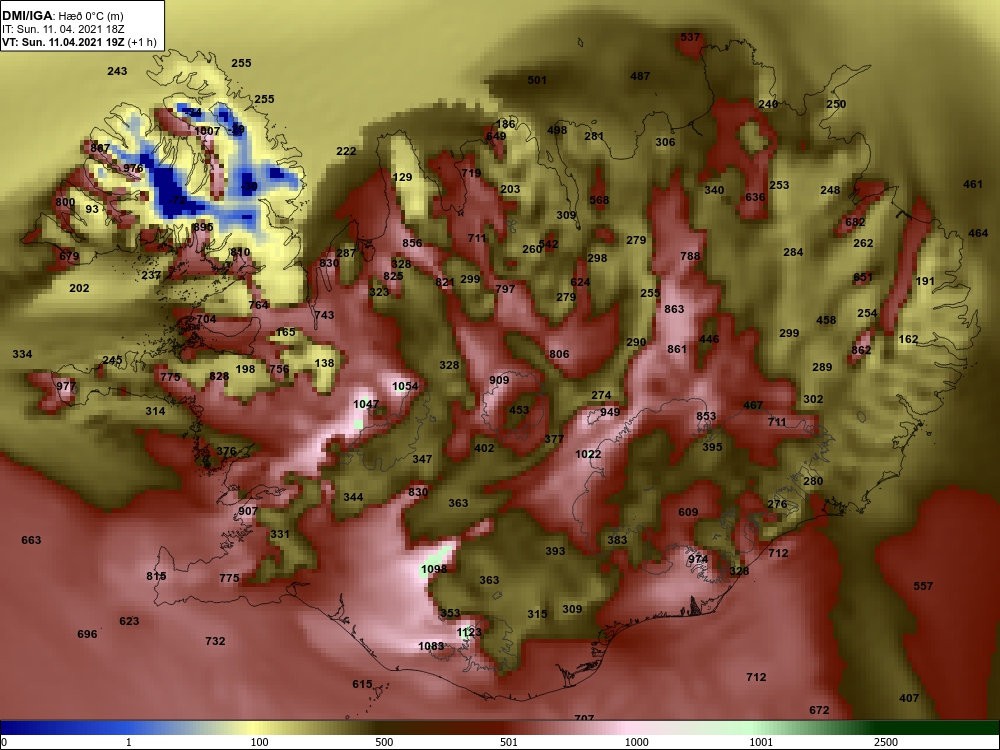Click the map value '222'
Image resolution: width=1000 pixels, height=750 pixels.
click(x=346, y=151)
